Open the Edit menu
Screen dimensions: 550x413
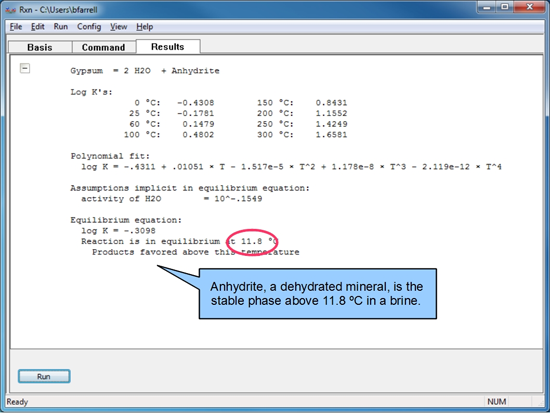38,27
